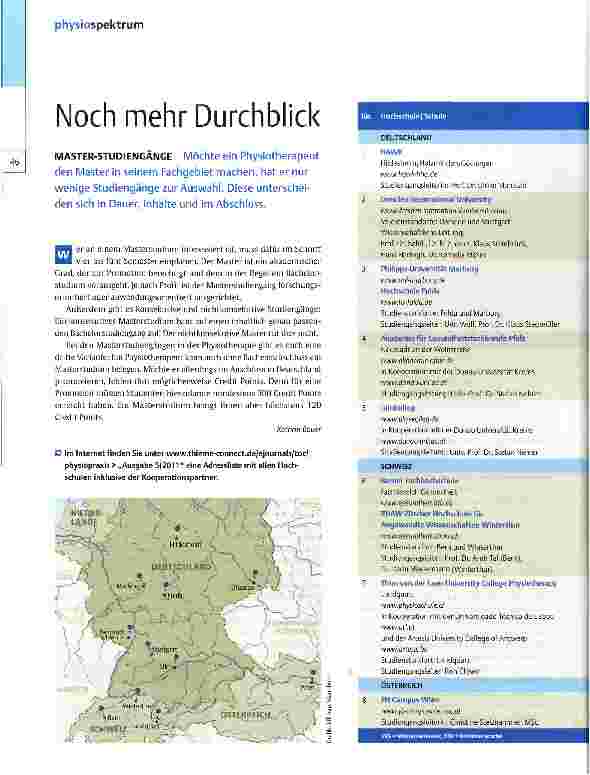Open the Philipps-Universität Marburg entry
Screen dimensions: 590x775
pos(429,268)
